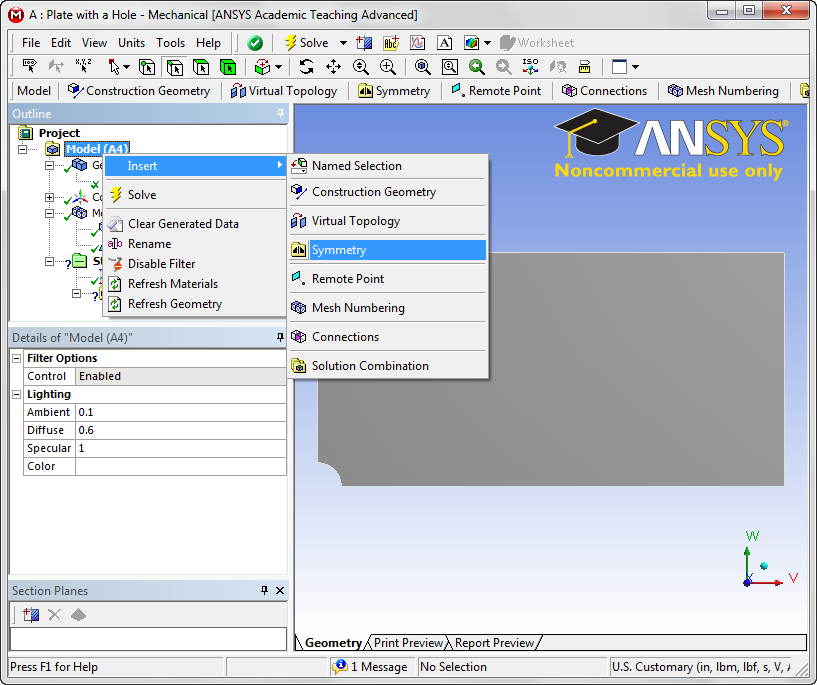Image resolution: width=817 pixels, height=685 pixels.
Task: Click Virtual Topology in context toolbar
Action: click(x=284, y=91)
